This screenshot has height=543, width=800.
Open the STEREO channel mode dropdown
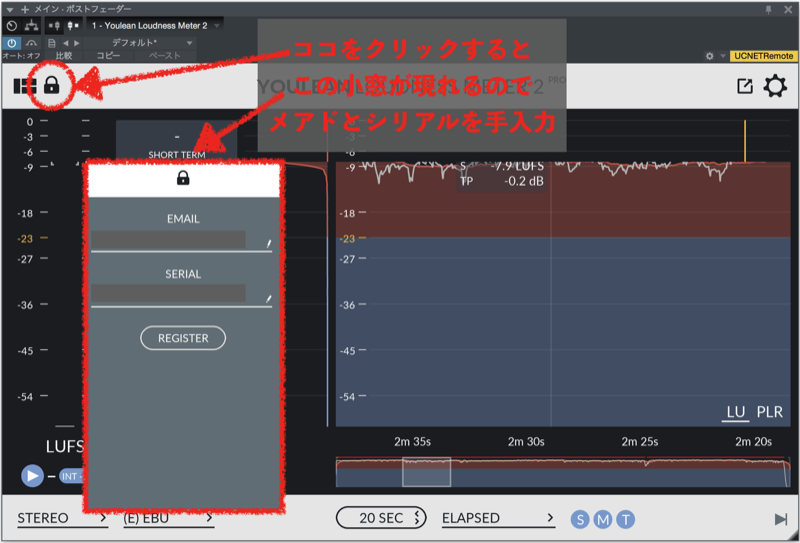click(x=62, y=519)
